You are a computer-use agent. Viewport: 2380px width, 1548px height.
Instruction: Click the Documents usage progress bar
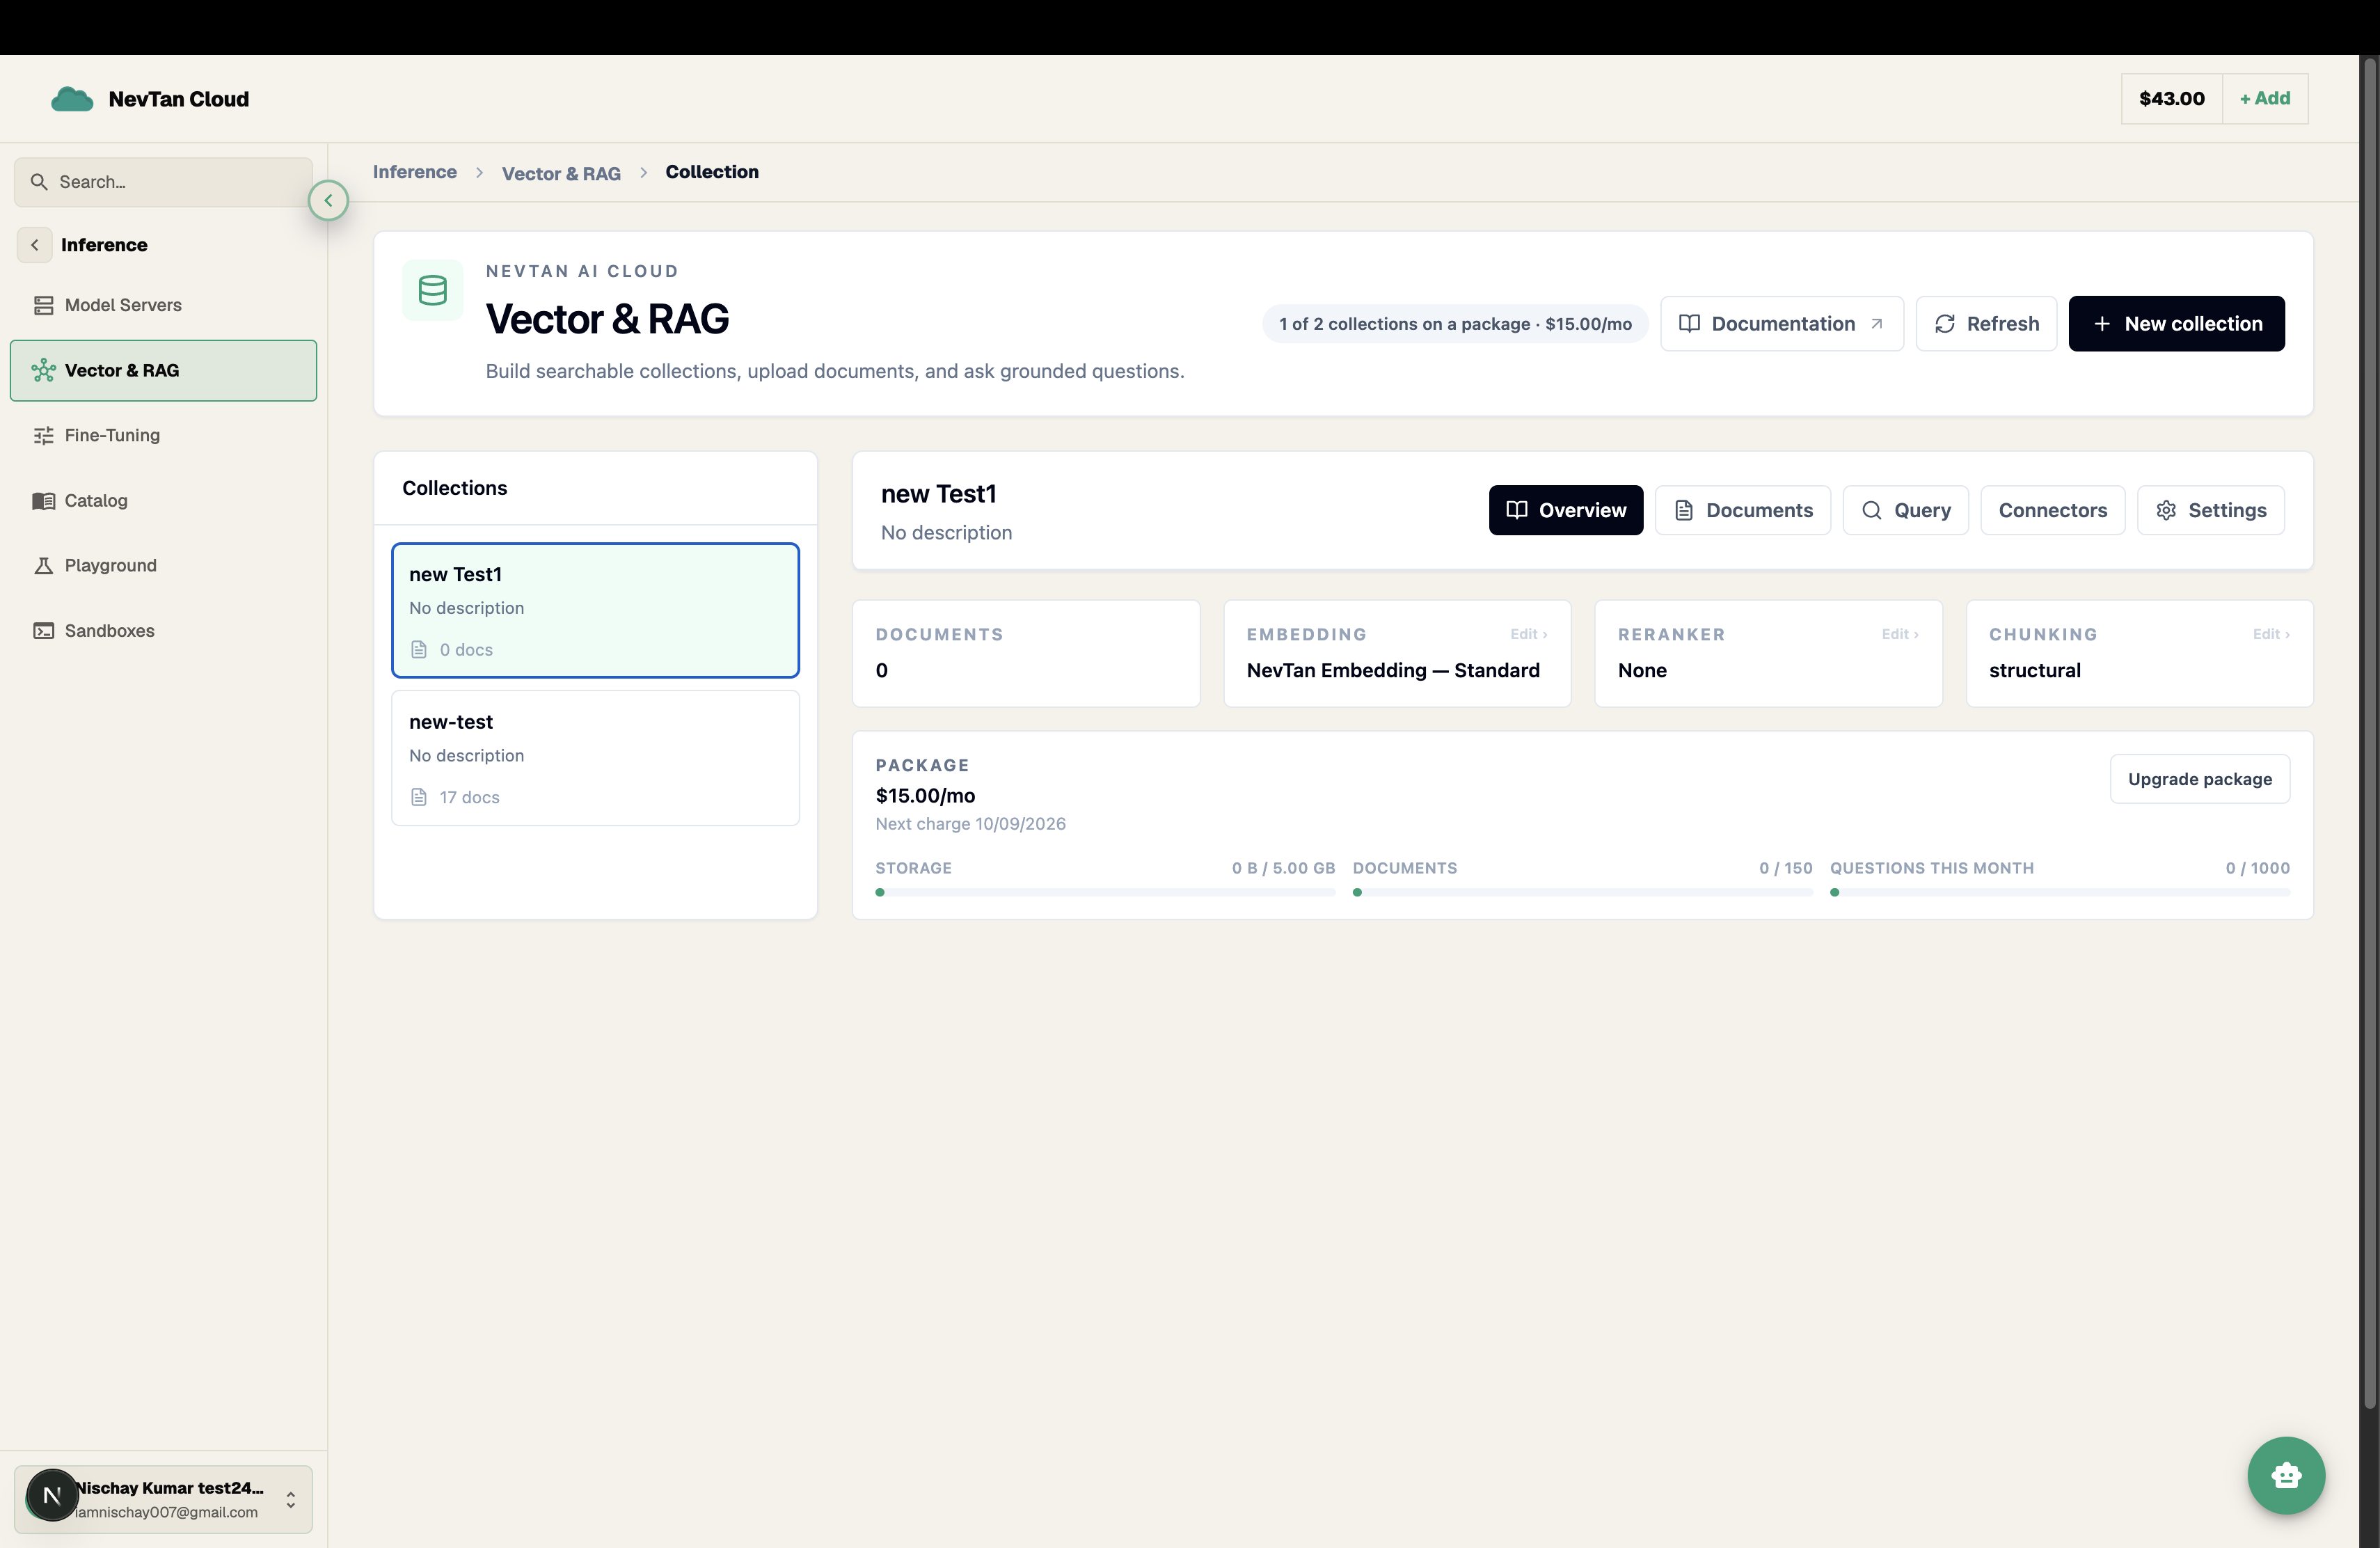(x=1583, y=892)
